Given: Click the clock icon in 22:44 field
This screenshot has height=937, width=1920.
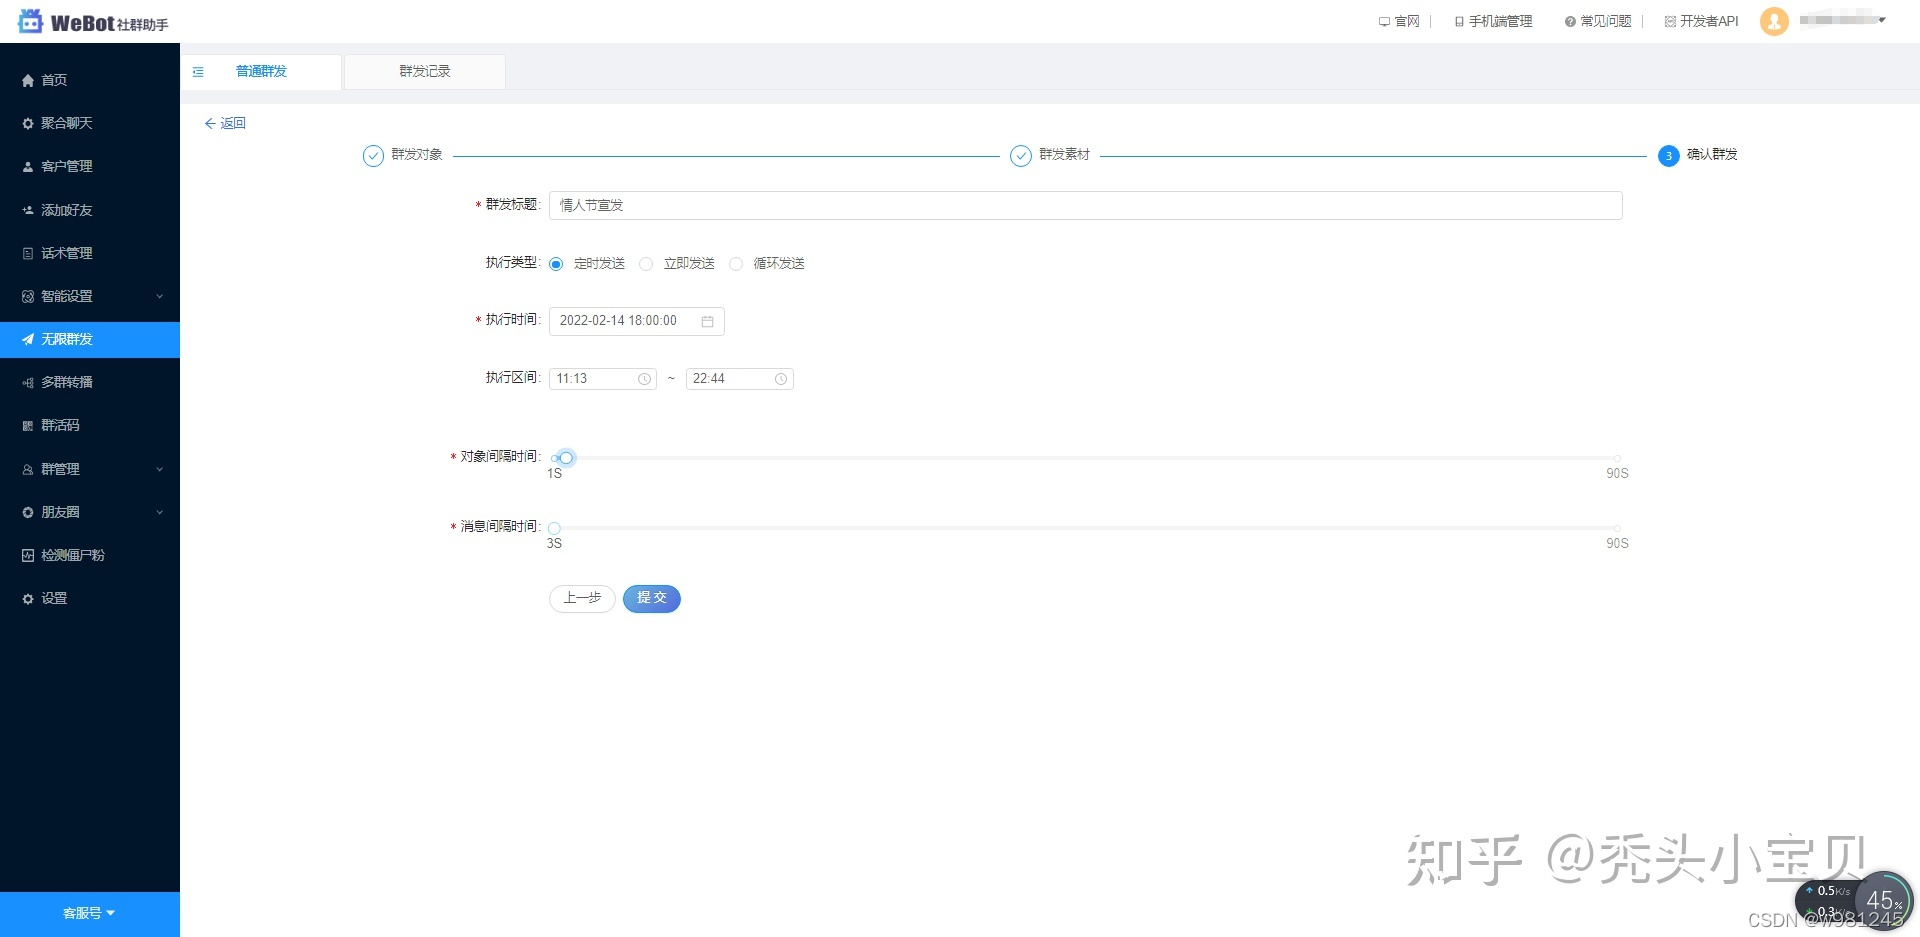Looking at the screenshot, I should (x=781, y=379).
